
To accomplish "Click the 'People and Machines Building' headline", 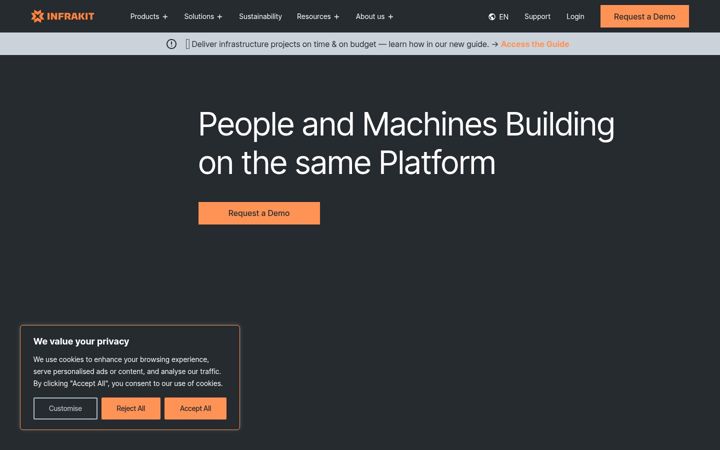I will 406,143.
